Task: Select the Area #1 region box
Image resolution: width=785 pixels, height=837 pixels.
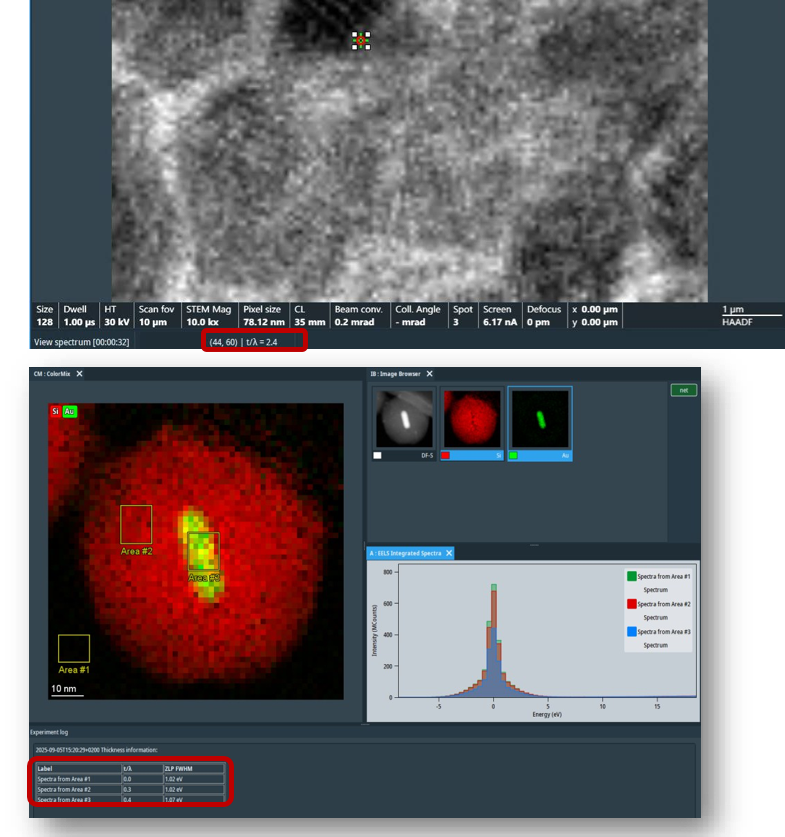Action: 74,649
